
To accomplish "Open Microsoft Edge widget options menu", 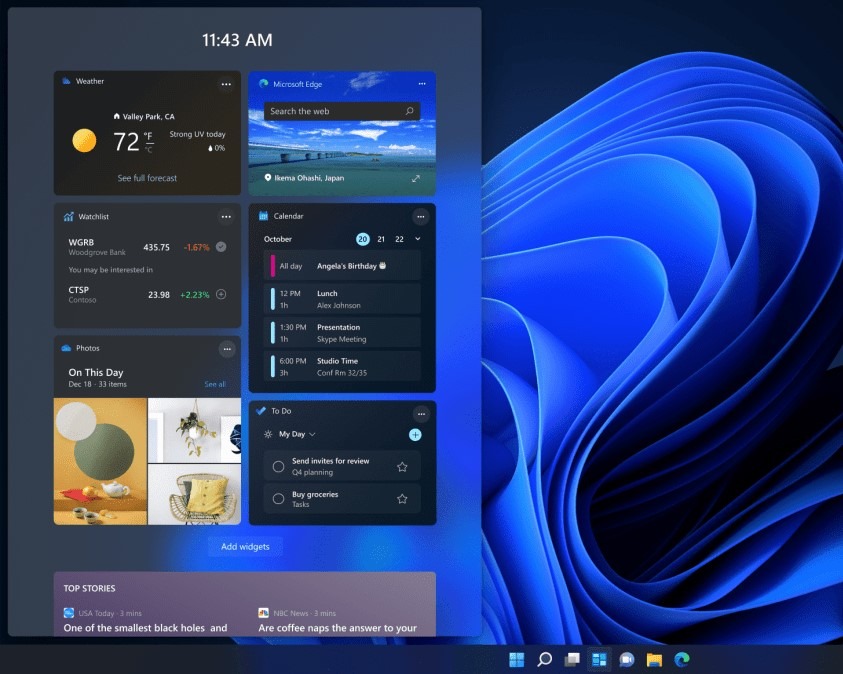I will click(x=422, y=83).
